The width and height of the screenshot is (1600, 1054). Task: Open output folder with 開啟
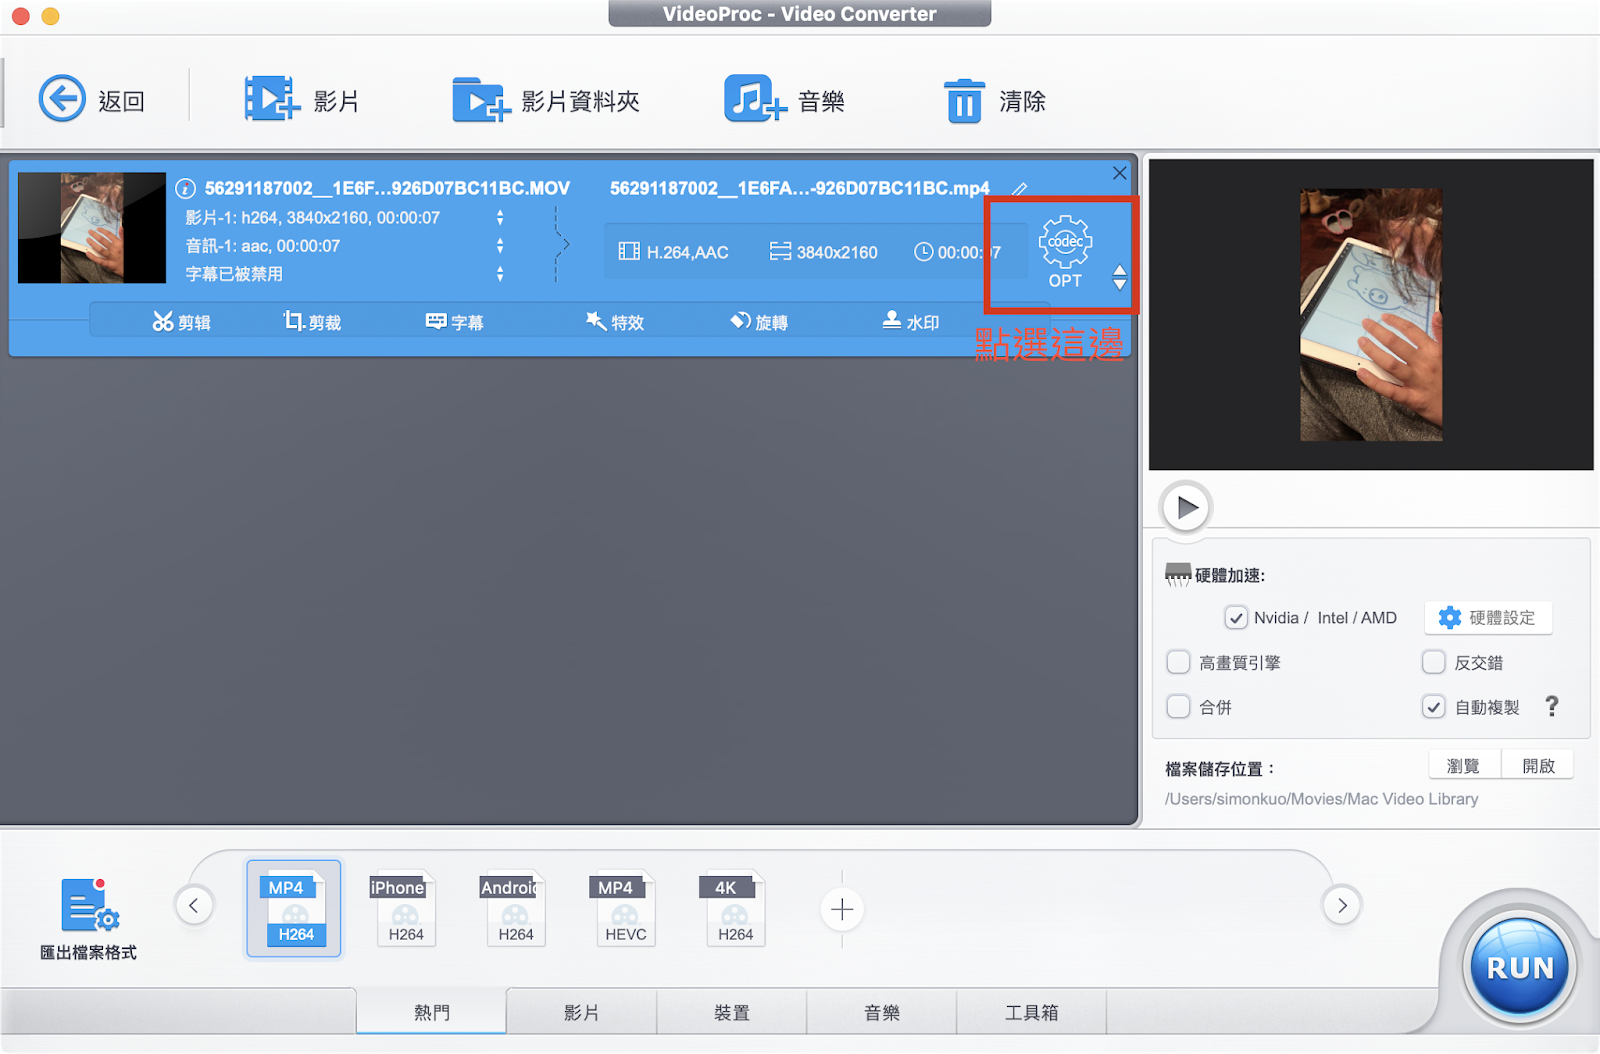1538,765
